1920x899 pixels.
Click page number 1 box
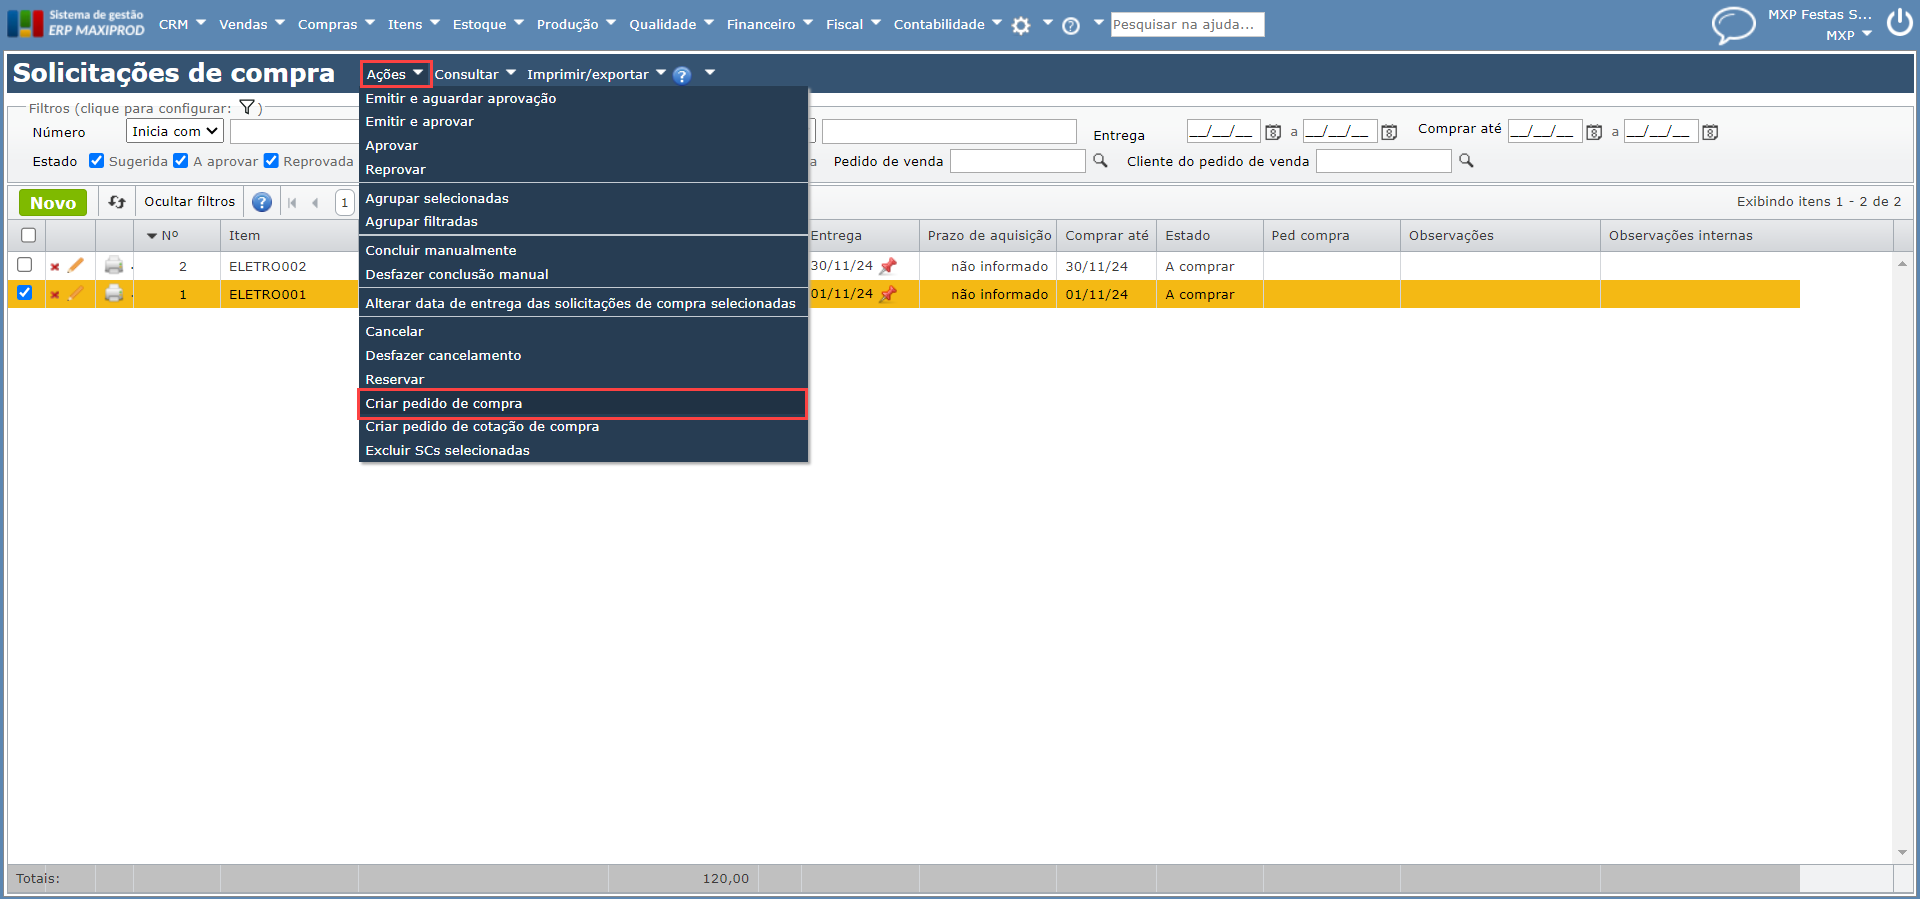tap(345, 203)
